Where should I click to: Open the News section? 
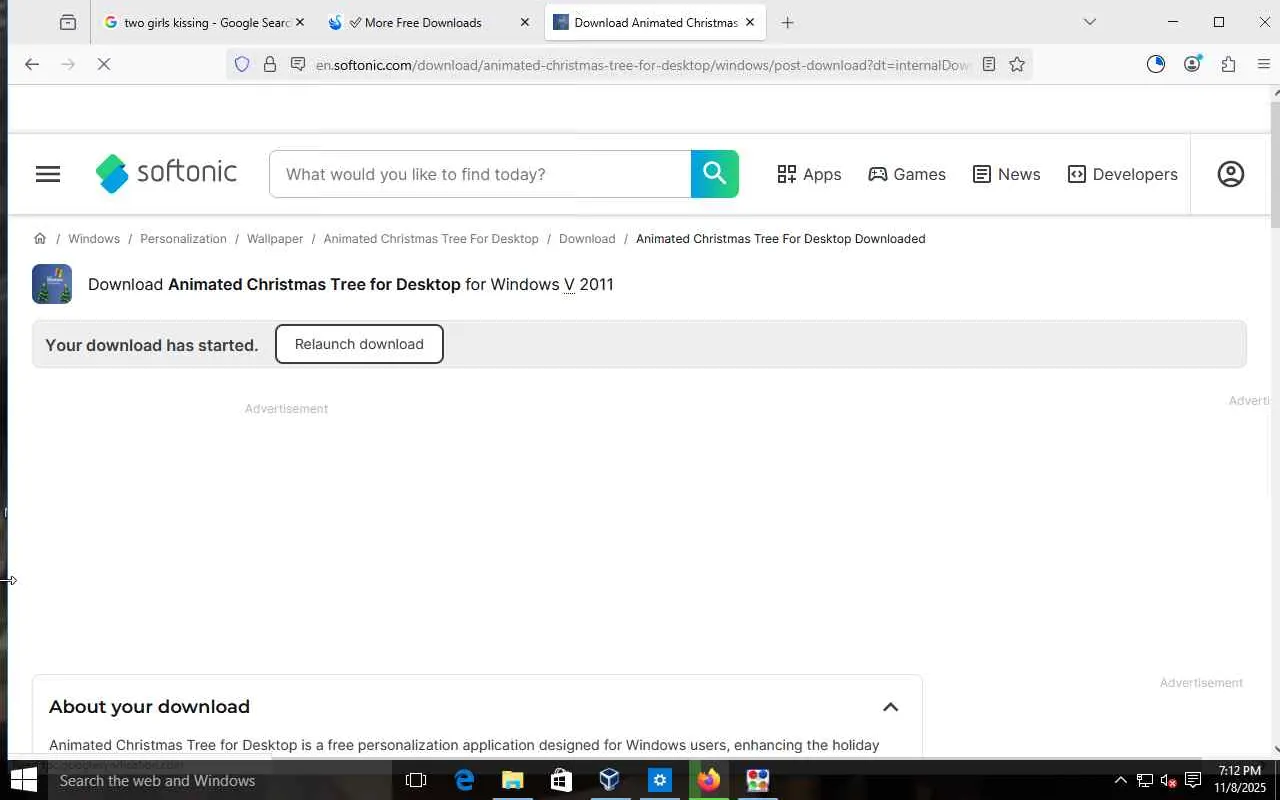click(x=1007, y=174)
